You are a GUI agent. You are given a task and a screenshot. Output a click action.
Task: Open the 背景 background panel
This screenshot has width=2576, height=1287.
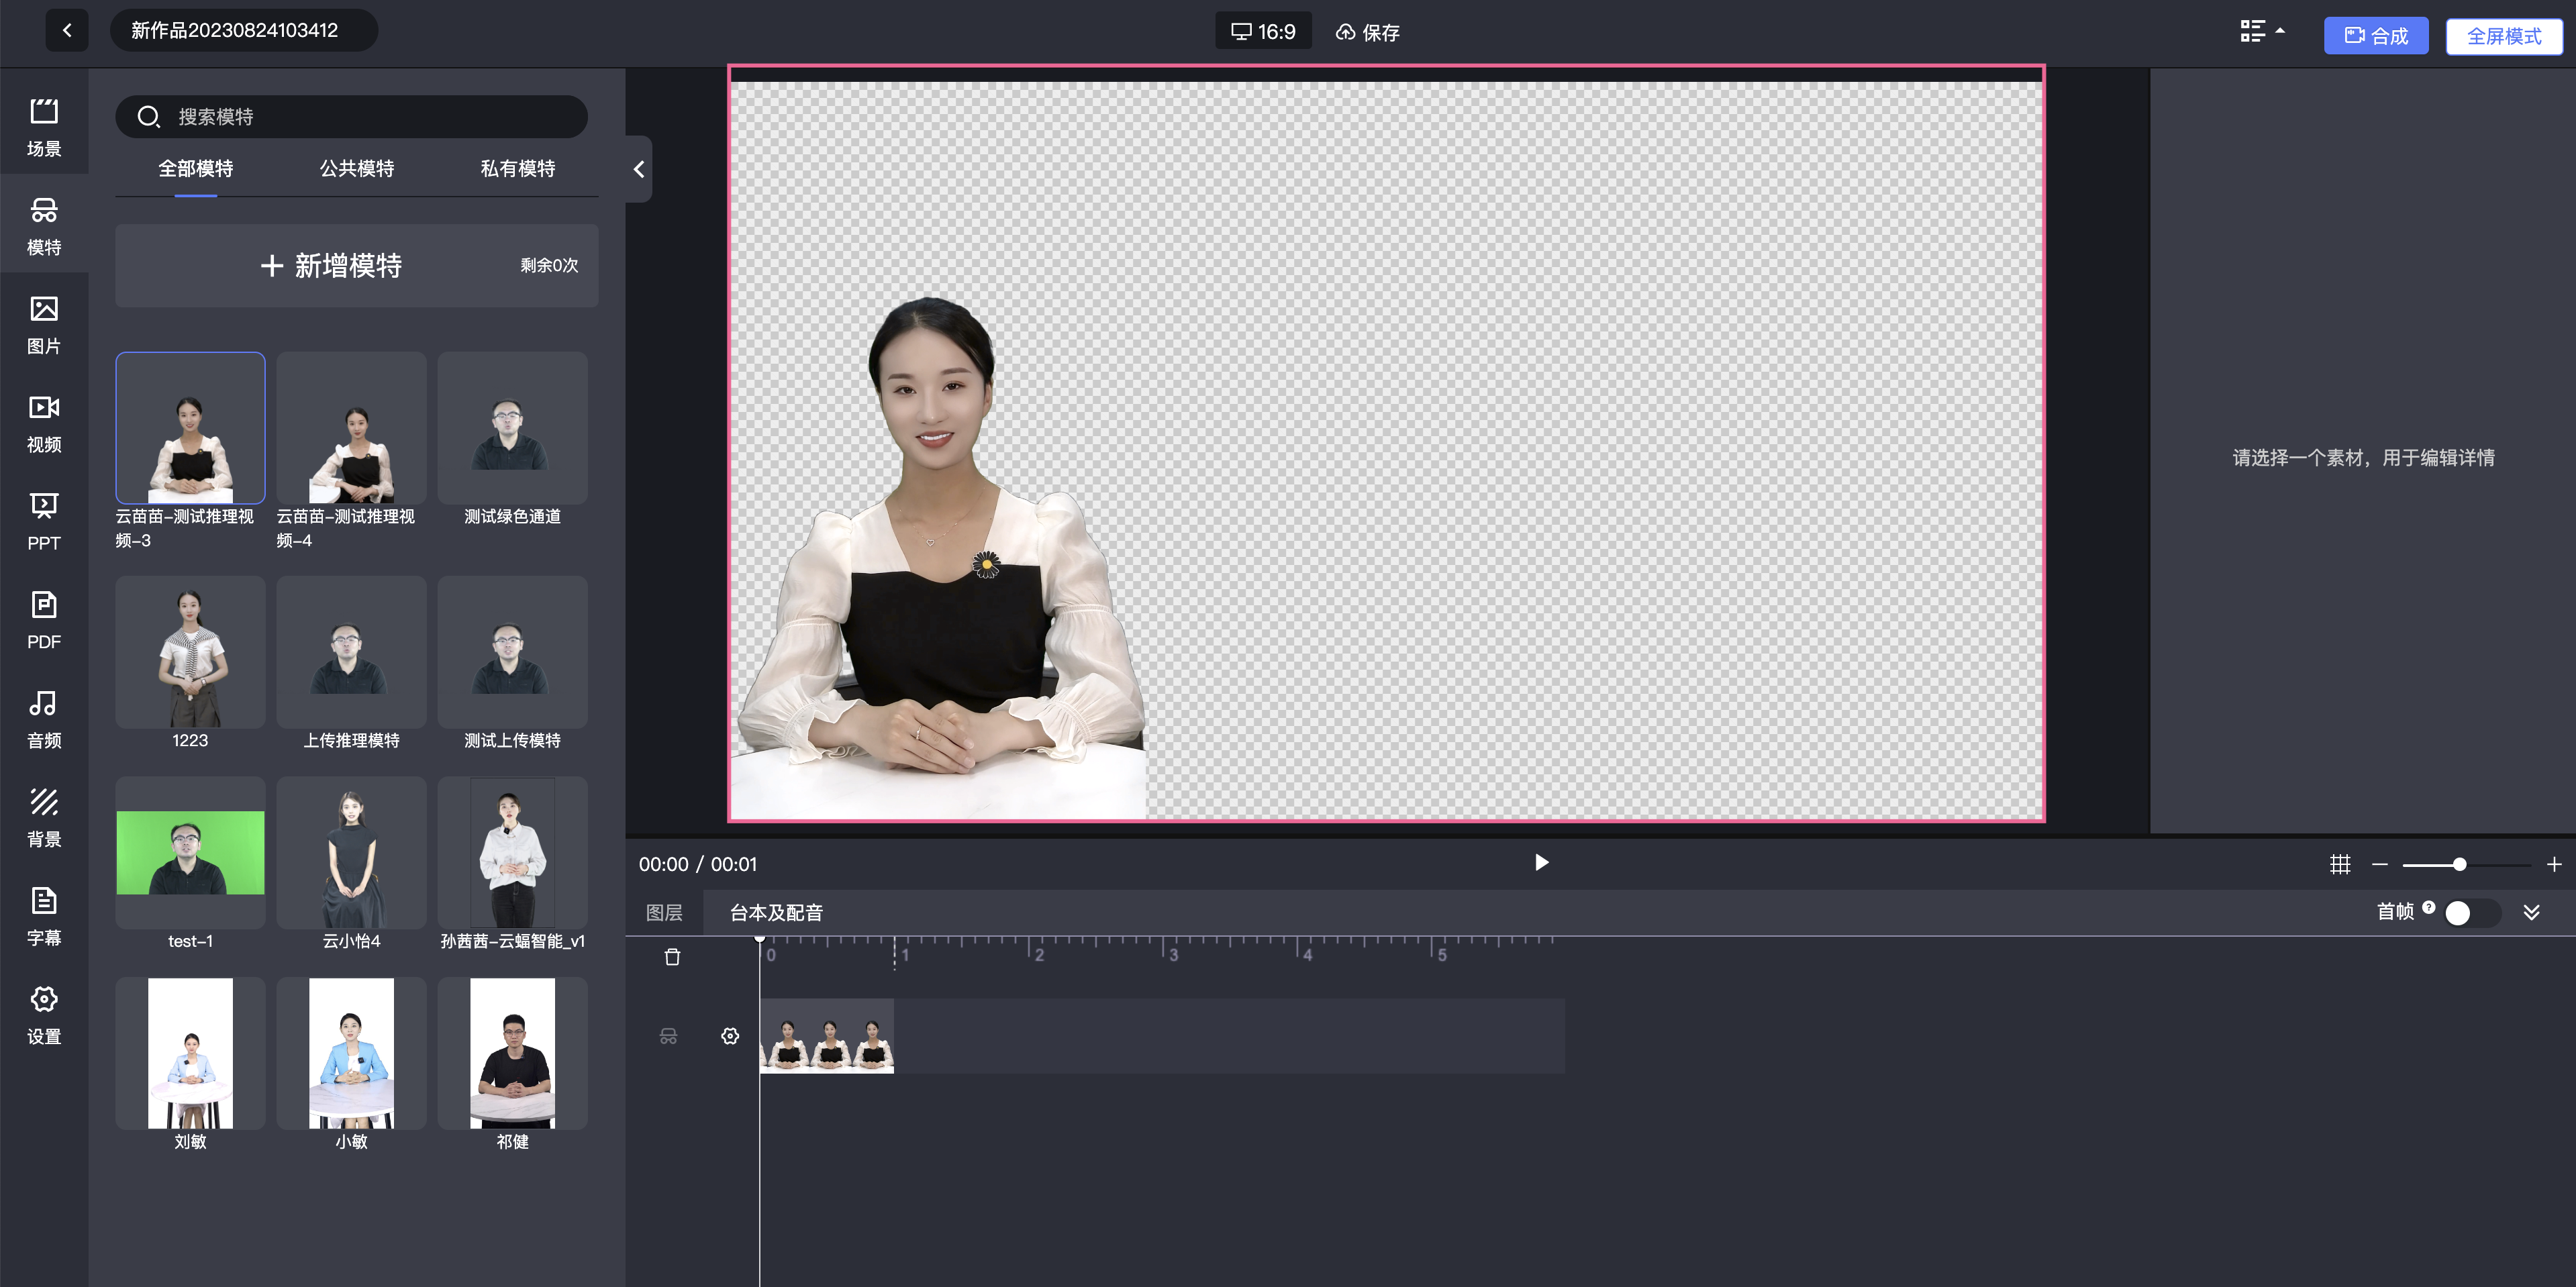click(x=44, y=817)
